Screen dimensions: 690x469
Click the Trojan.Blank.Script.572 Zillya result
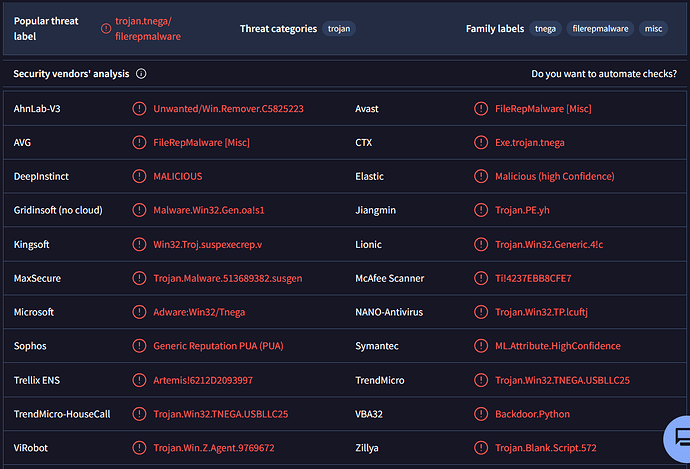[x=545, y=448]
